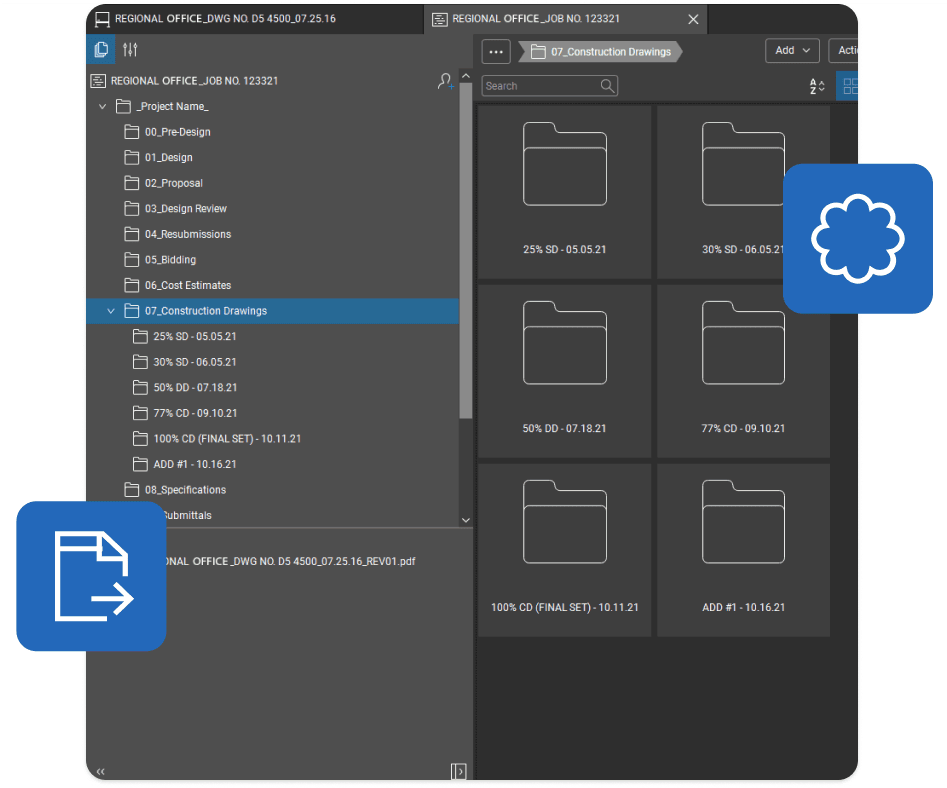
Task: Switch to grid thumbnail view
Action: point(848,86)
